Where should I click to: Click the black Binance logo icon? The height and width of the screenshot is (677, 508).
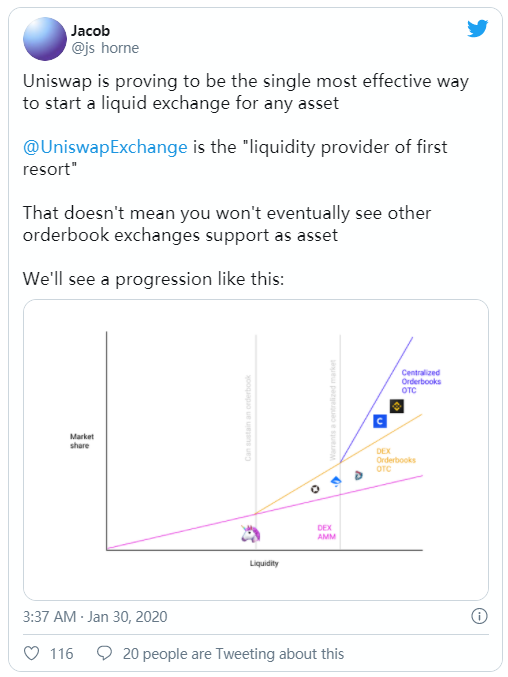click(397, 406)
